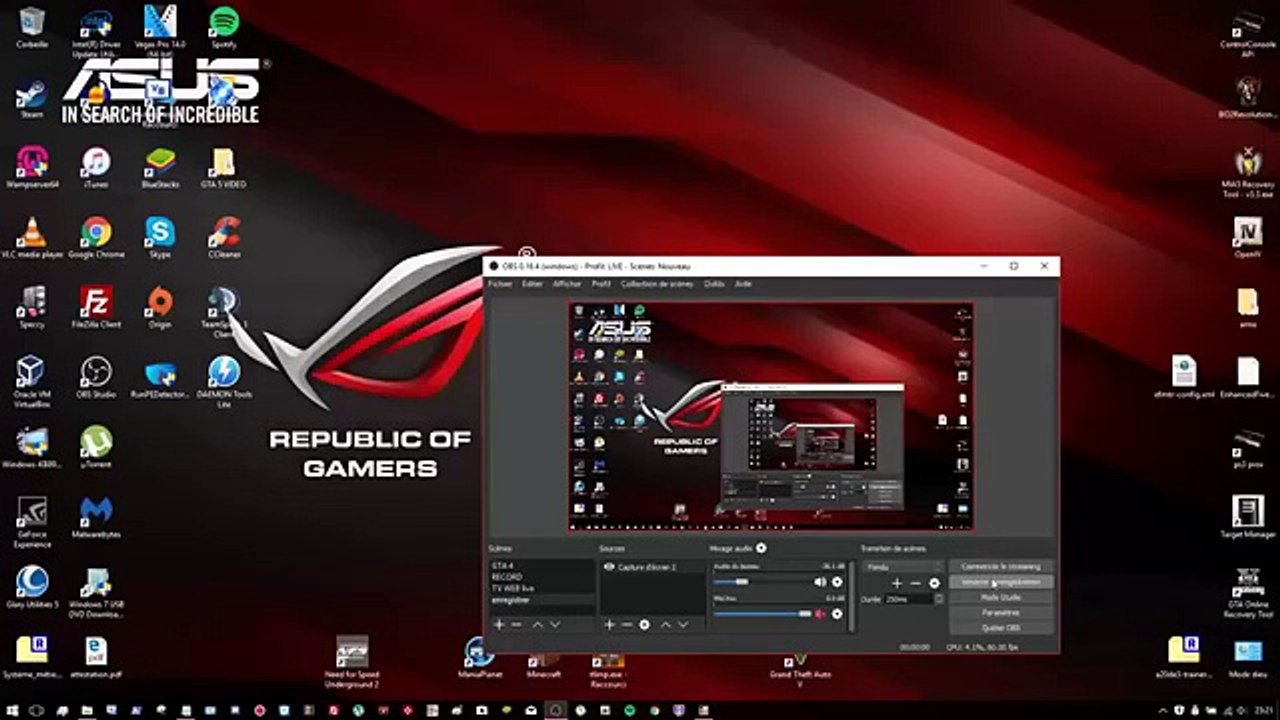
Task: Open desktop audio channel settings gear
Action: pyautogui.click(x=837, y=582)
